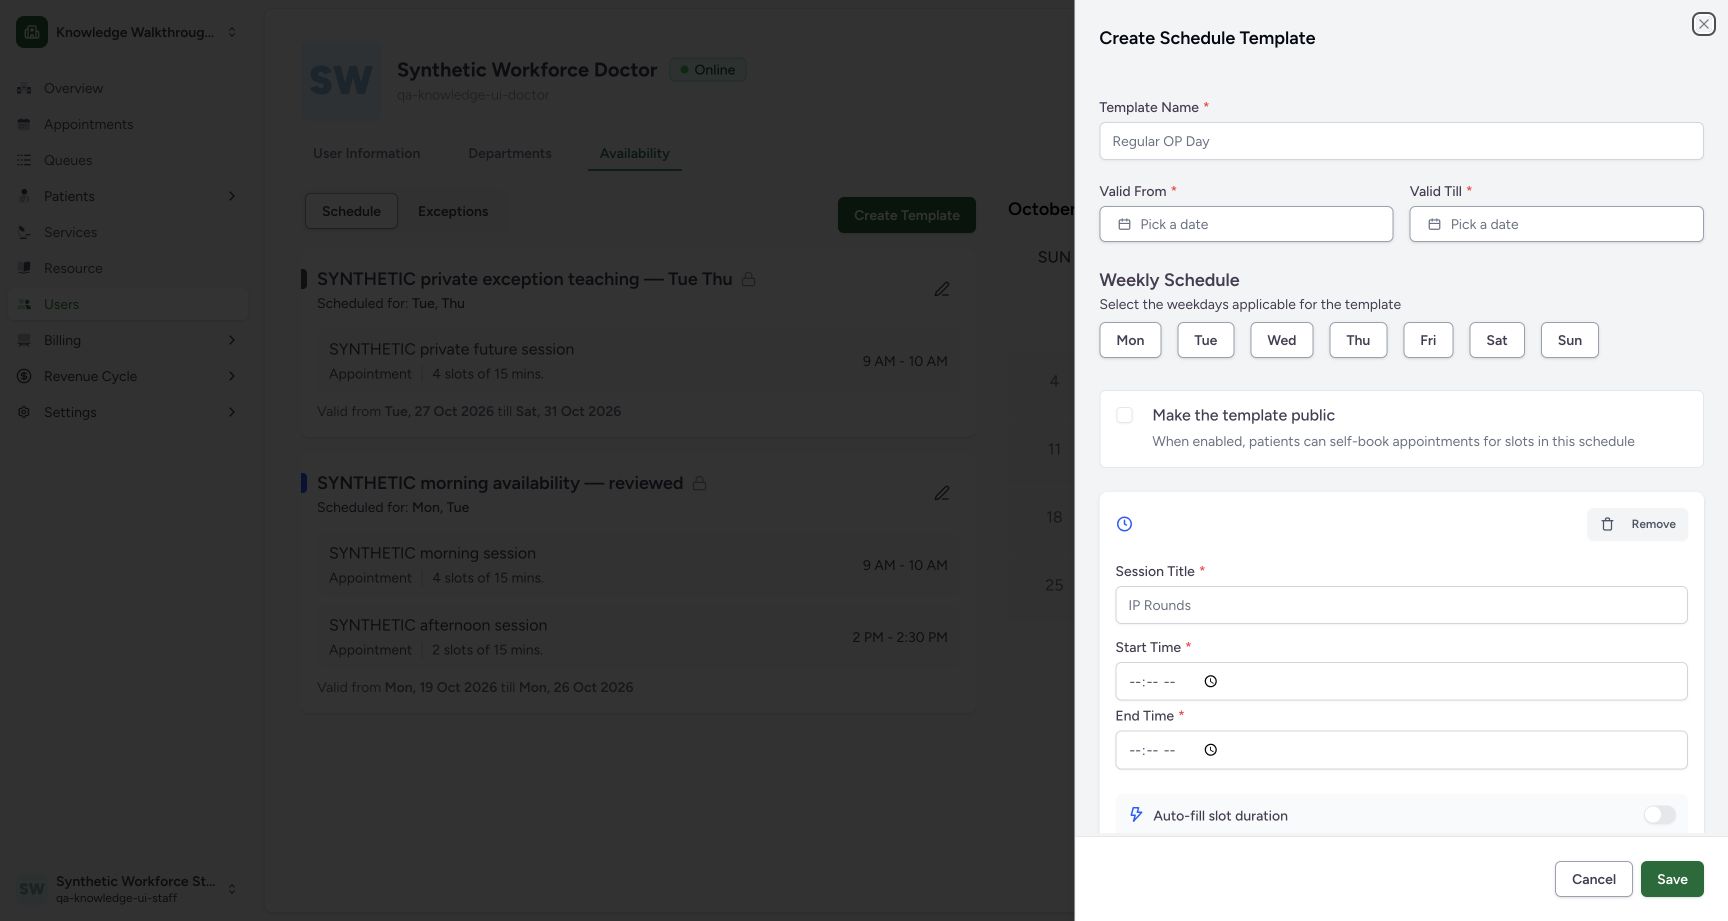
Task: Open the organization switcher dropdown arrows
Action: (232, 32)
